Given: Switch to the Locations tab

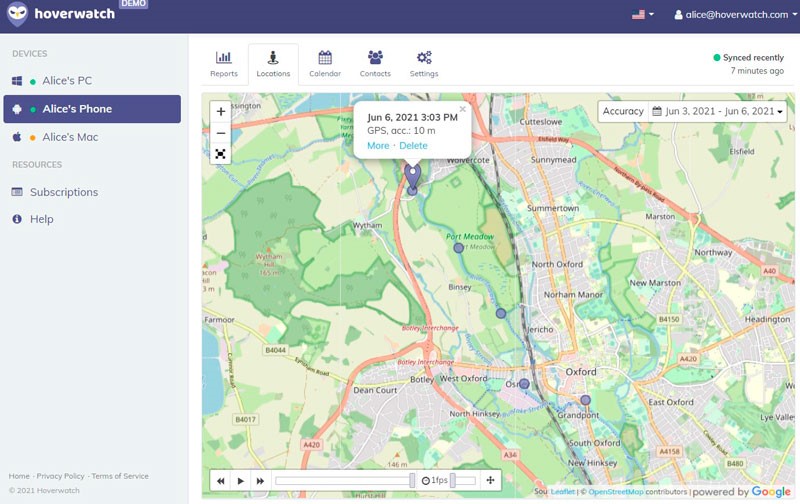Looking at the screenshot, I should tap(273, 64).
